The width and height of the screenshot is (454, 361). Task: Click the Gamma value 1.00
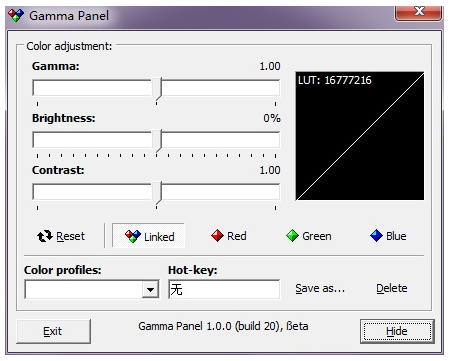click(270, 66)
